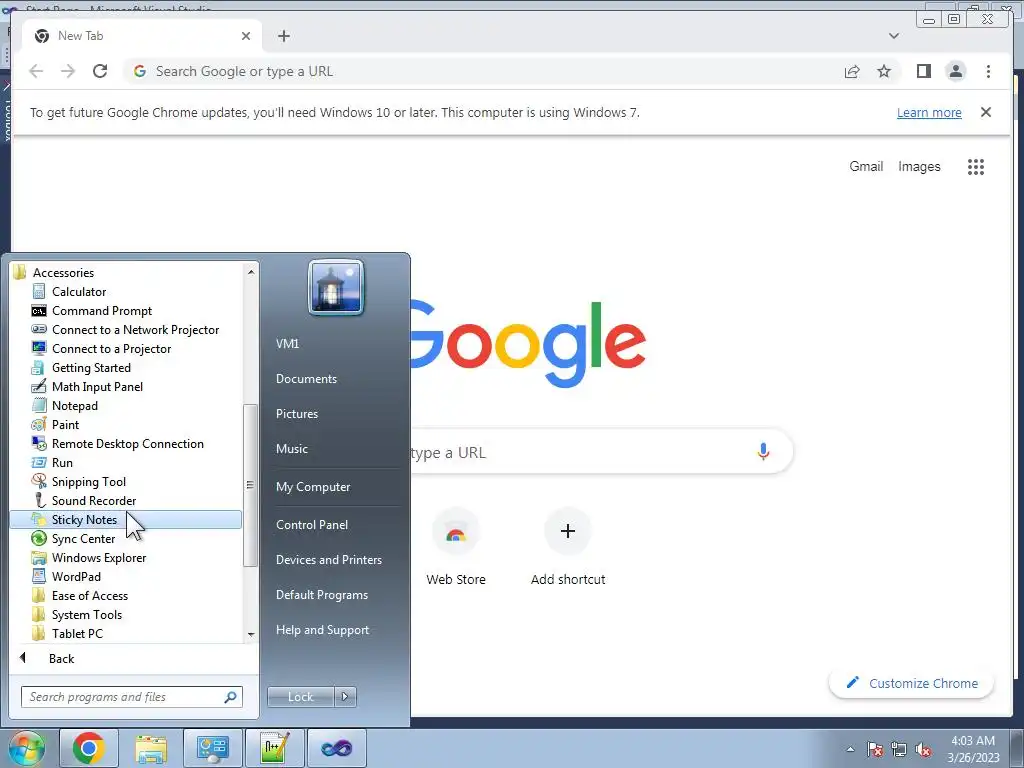Open Visual Studio taskbar icon

click(336, 748)
